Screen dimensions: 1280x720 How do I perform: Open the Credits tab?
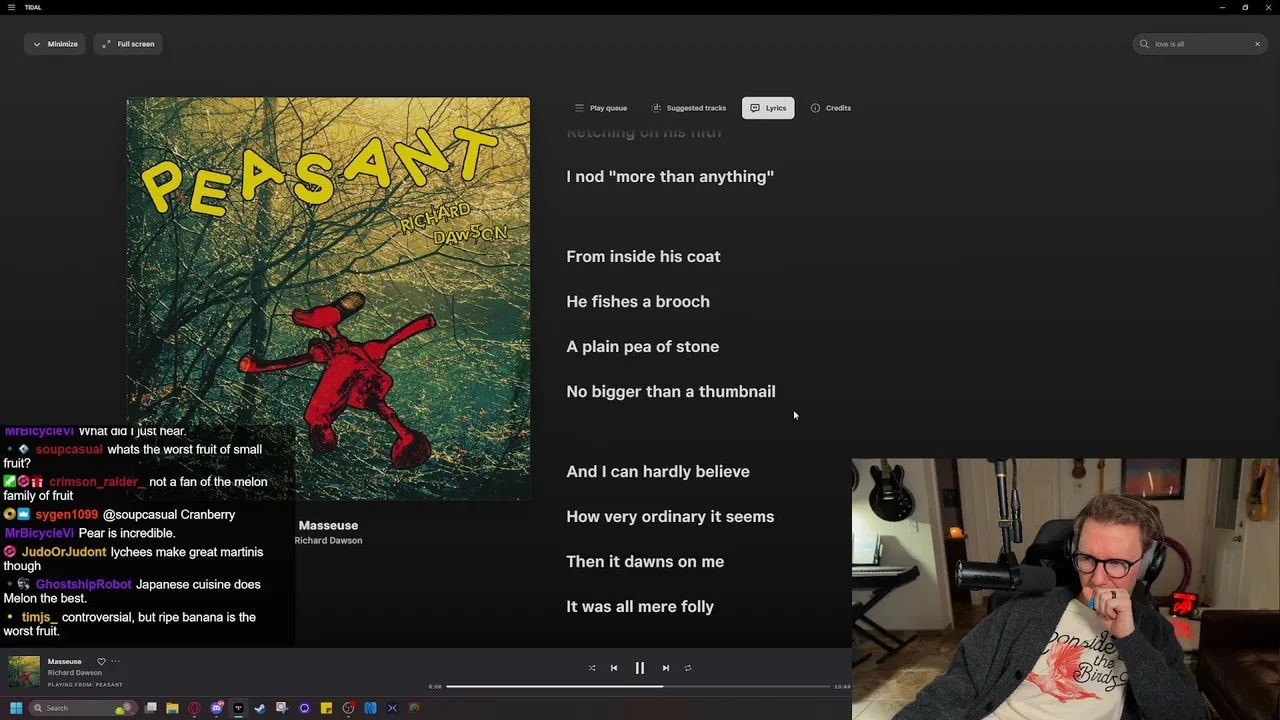click(x=831, y=108)
